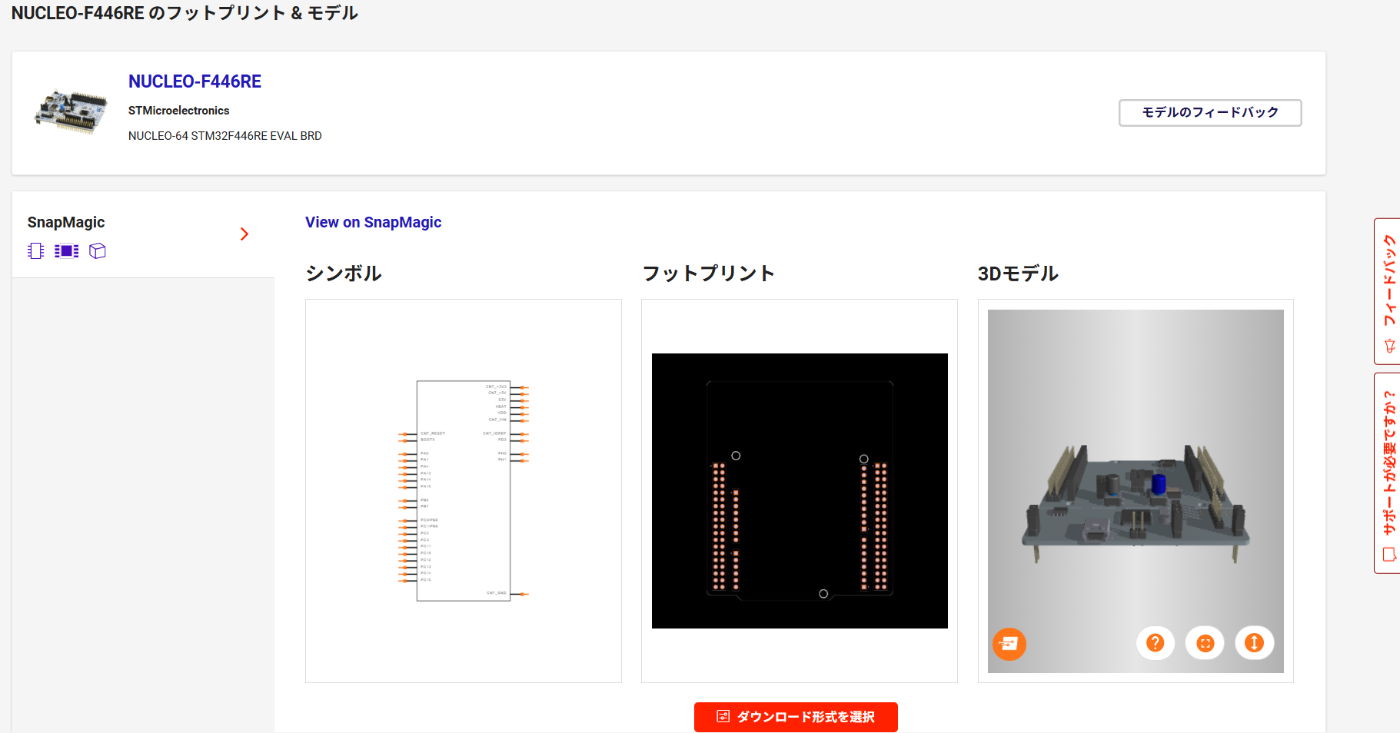Follow the View on SnapMagic link

[373, 222]
